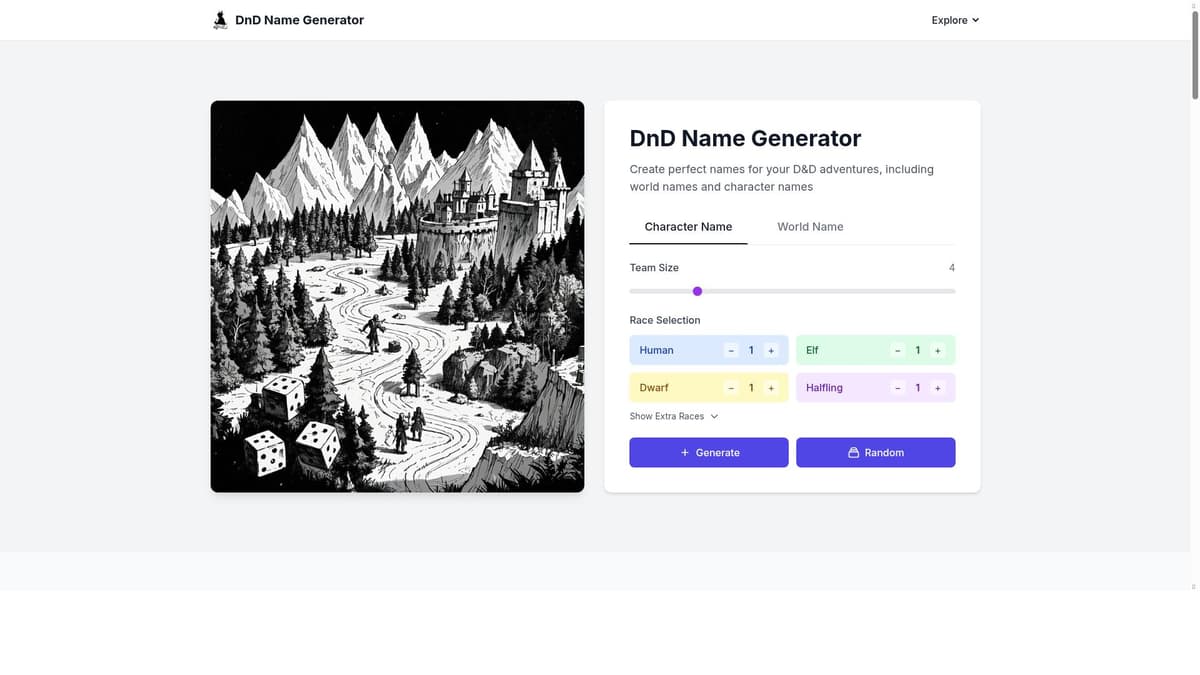1200x675 pixels.
Task: Switch to the World Name tab
Action: 810,226
